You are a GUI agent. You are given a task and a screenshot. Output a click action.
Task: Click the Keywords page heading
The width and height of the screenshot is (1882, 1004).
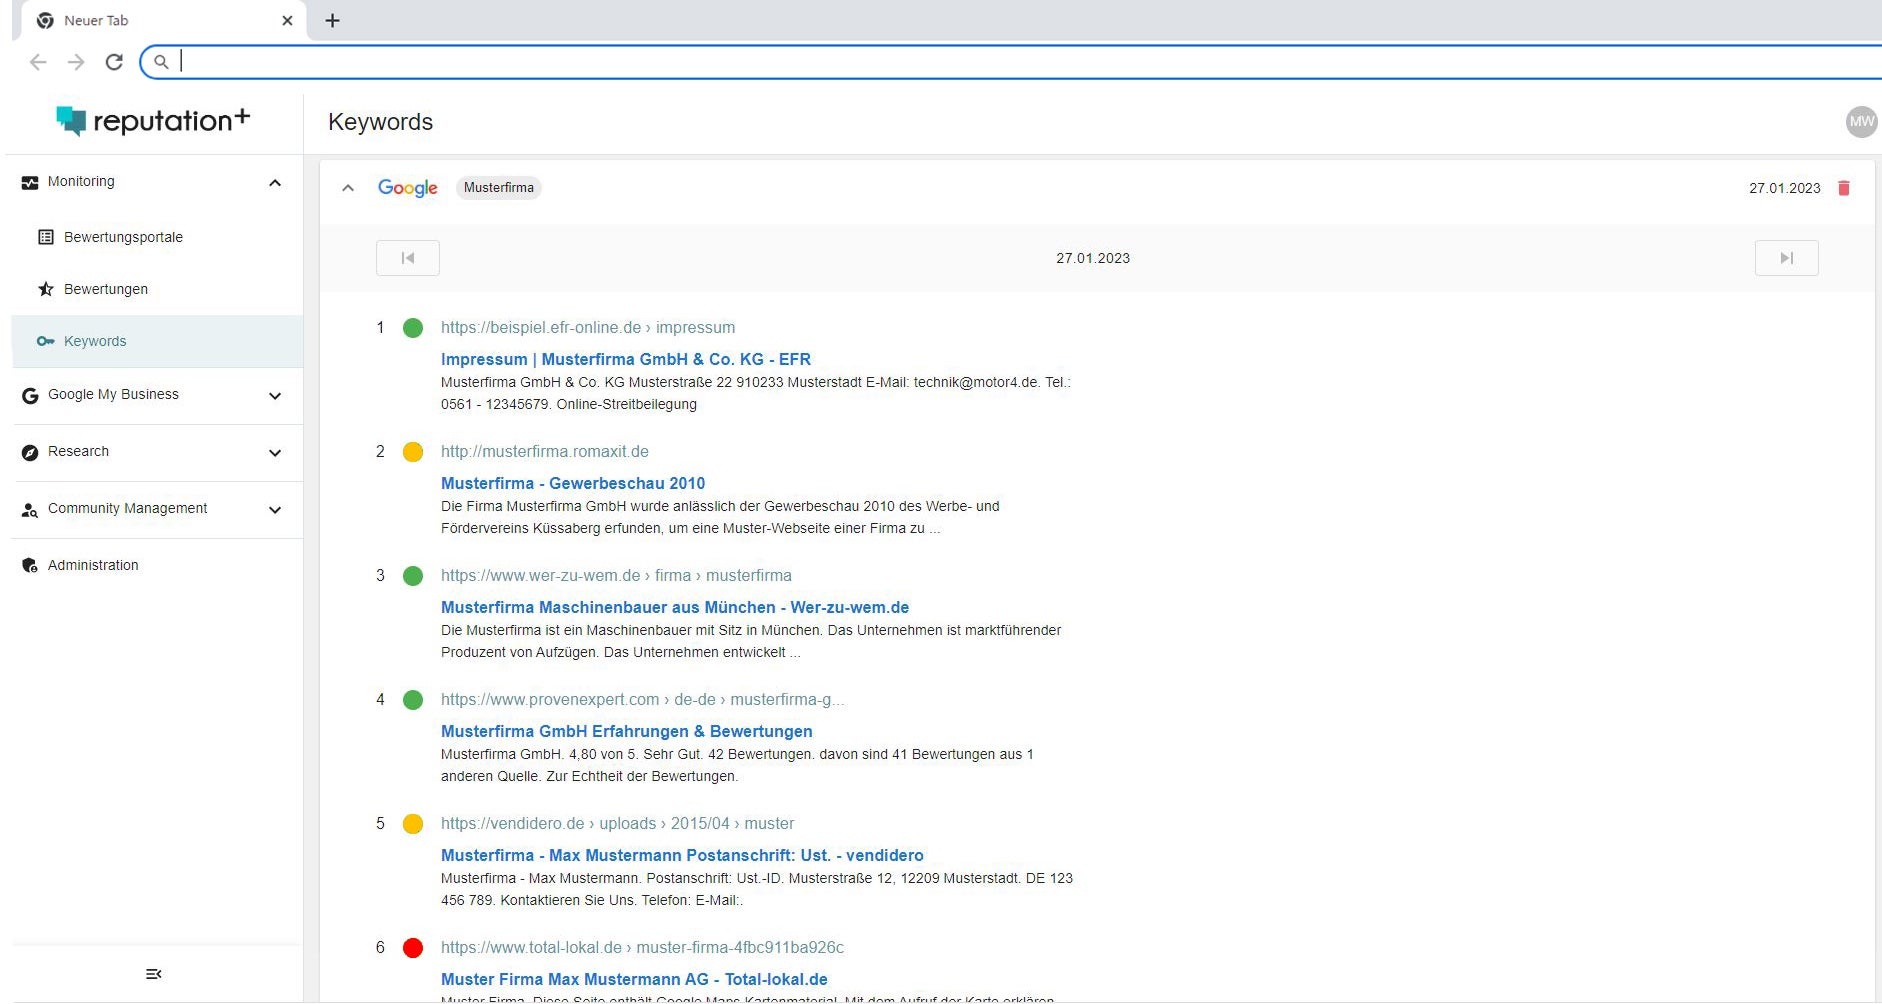click(x=380, y=122)
